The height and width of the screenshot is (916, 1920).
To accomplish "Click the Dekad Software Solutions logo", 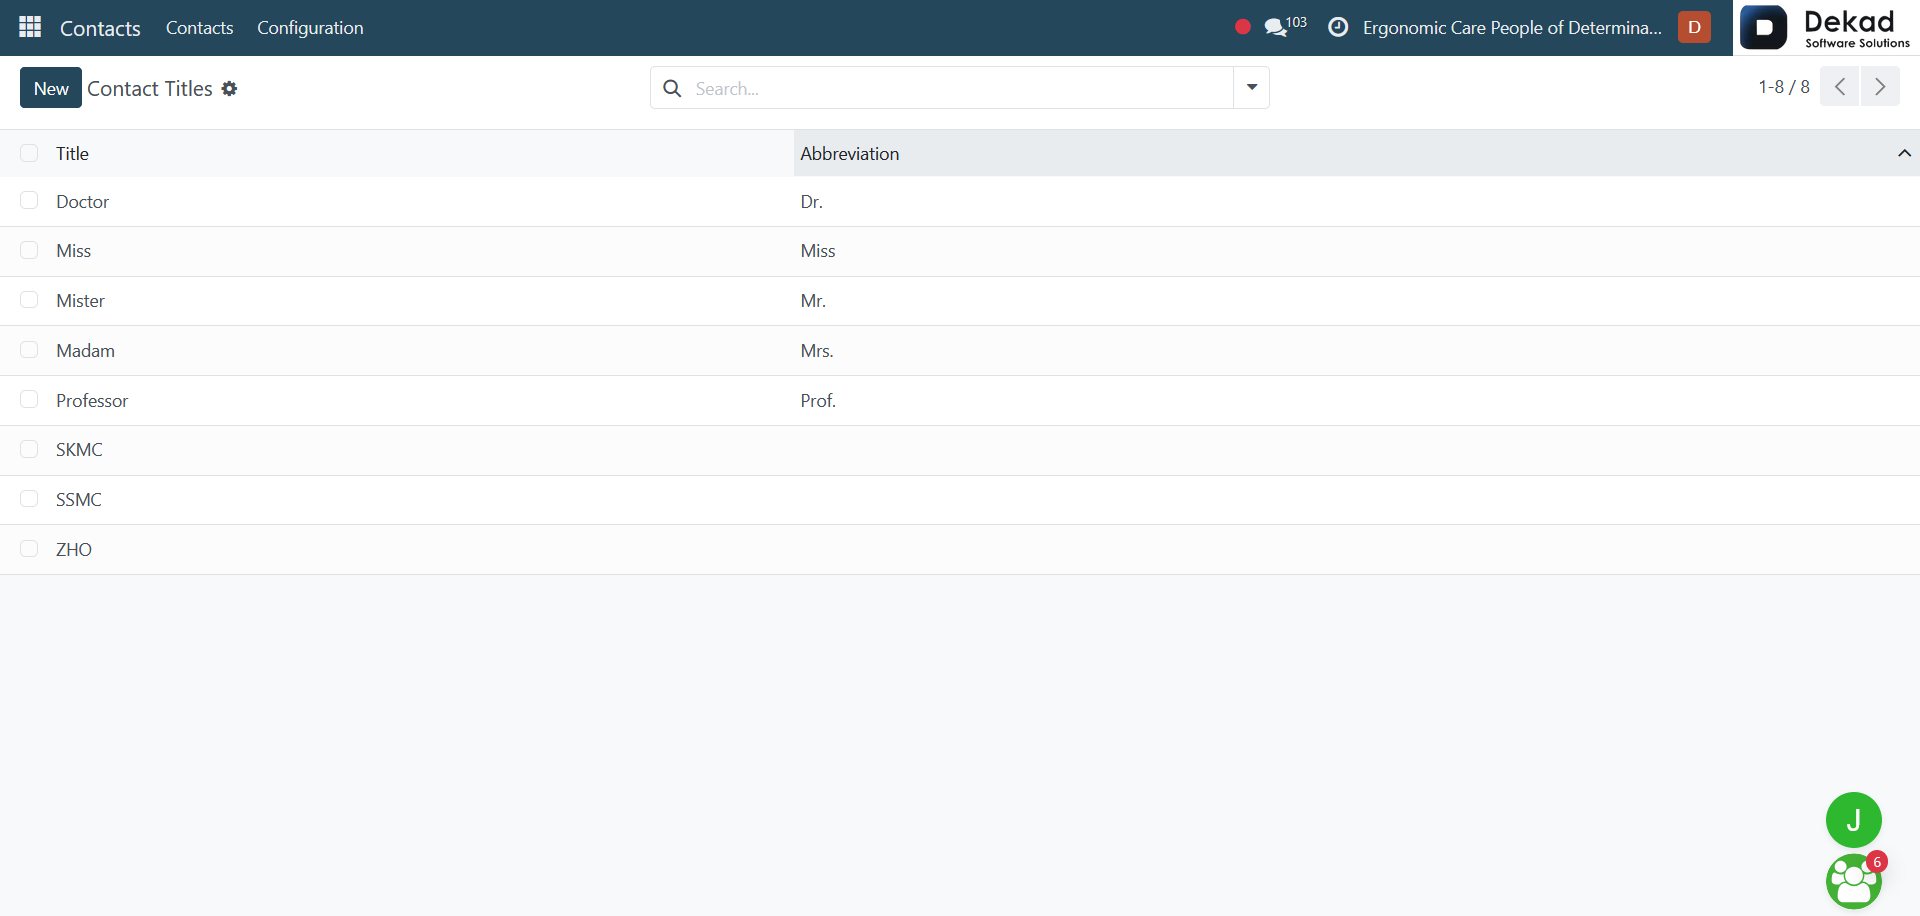I will (x=1826, y=28).
